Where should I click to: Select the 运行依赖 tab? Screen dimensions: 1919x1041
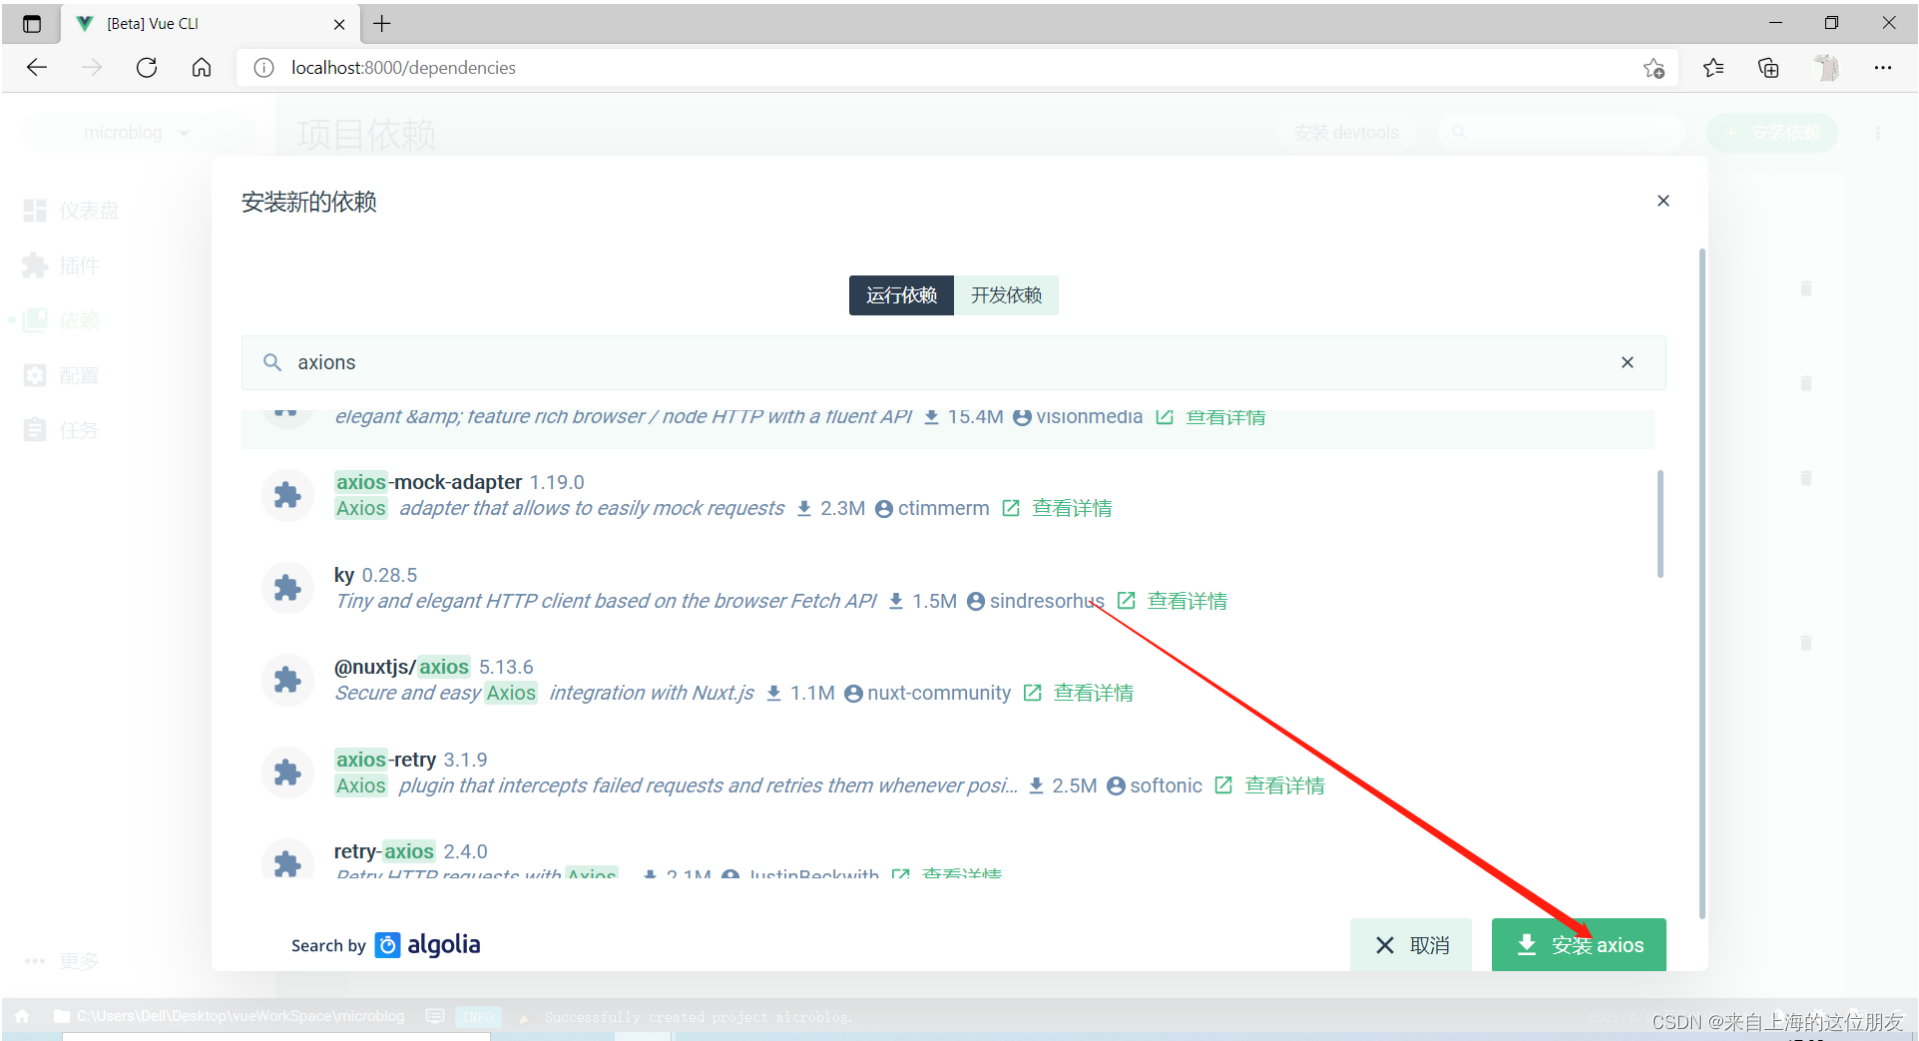click(x=901, y=295)
